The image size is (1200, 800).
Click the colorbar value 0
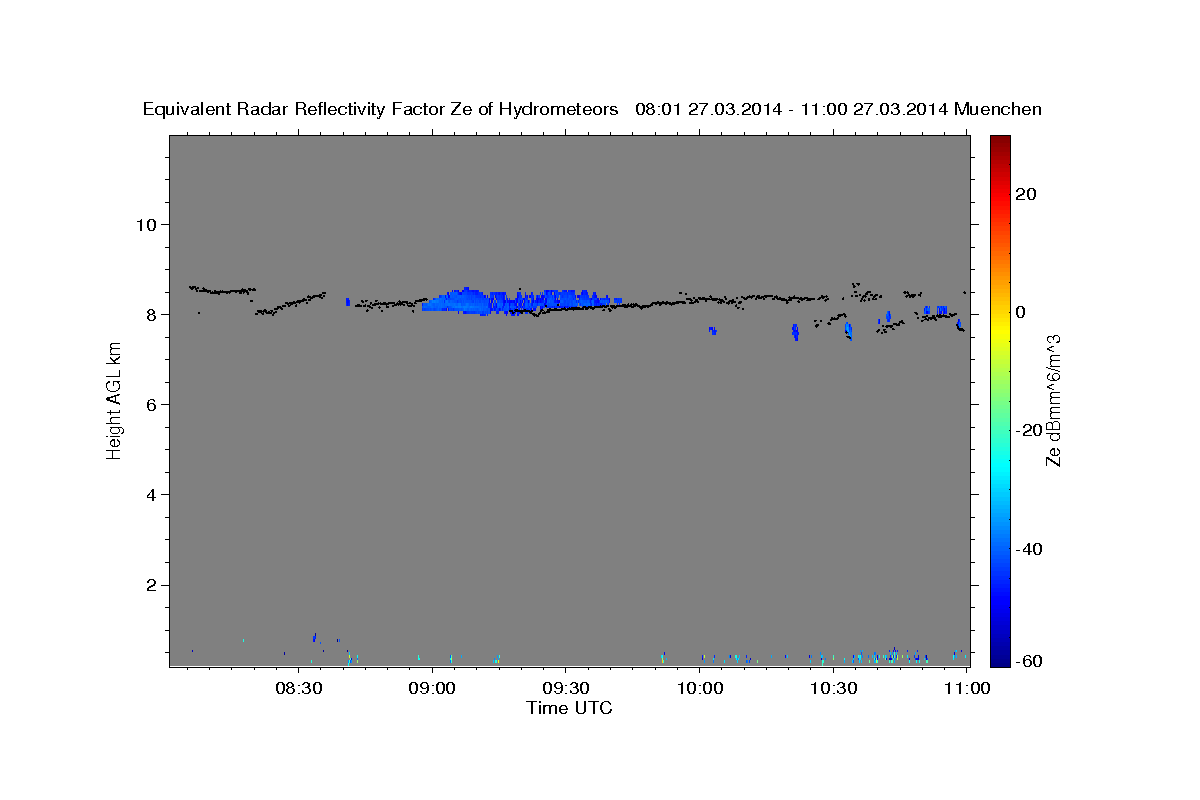point(1021,312)
